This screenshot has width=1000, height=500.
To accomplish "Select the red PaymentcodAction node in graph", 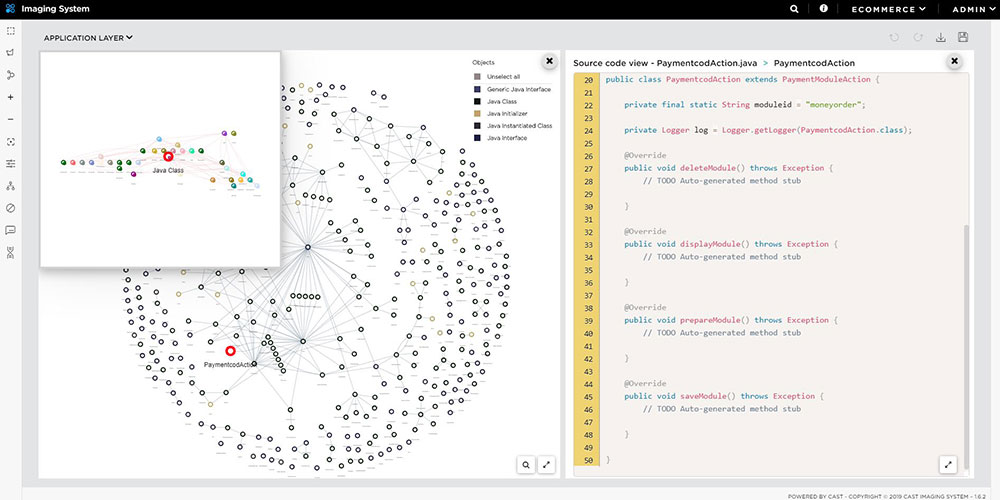I will click(230, 351).
